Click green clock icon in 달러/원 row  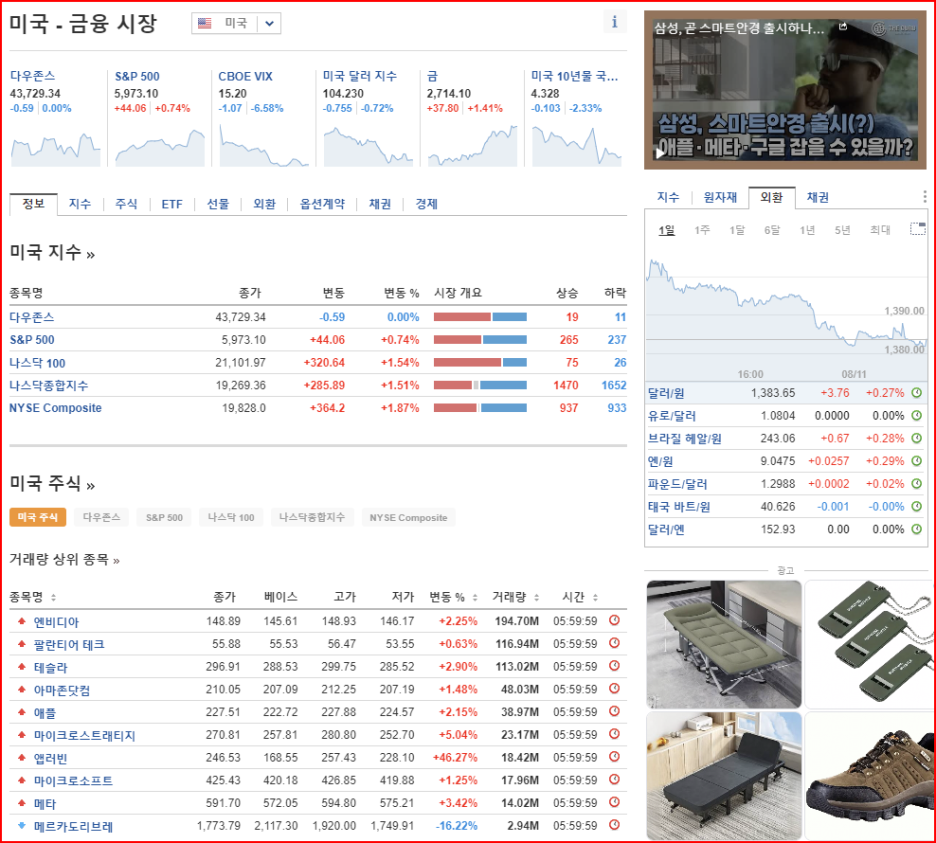(917, 392)
